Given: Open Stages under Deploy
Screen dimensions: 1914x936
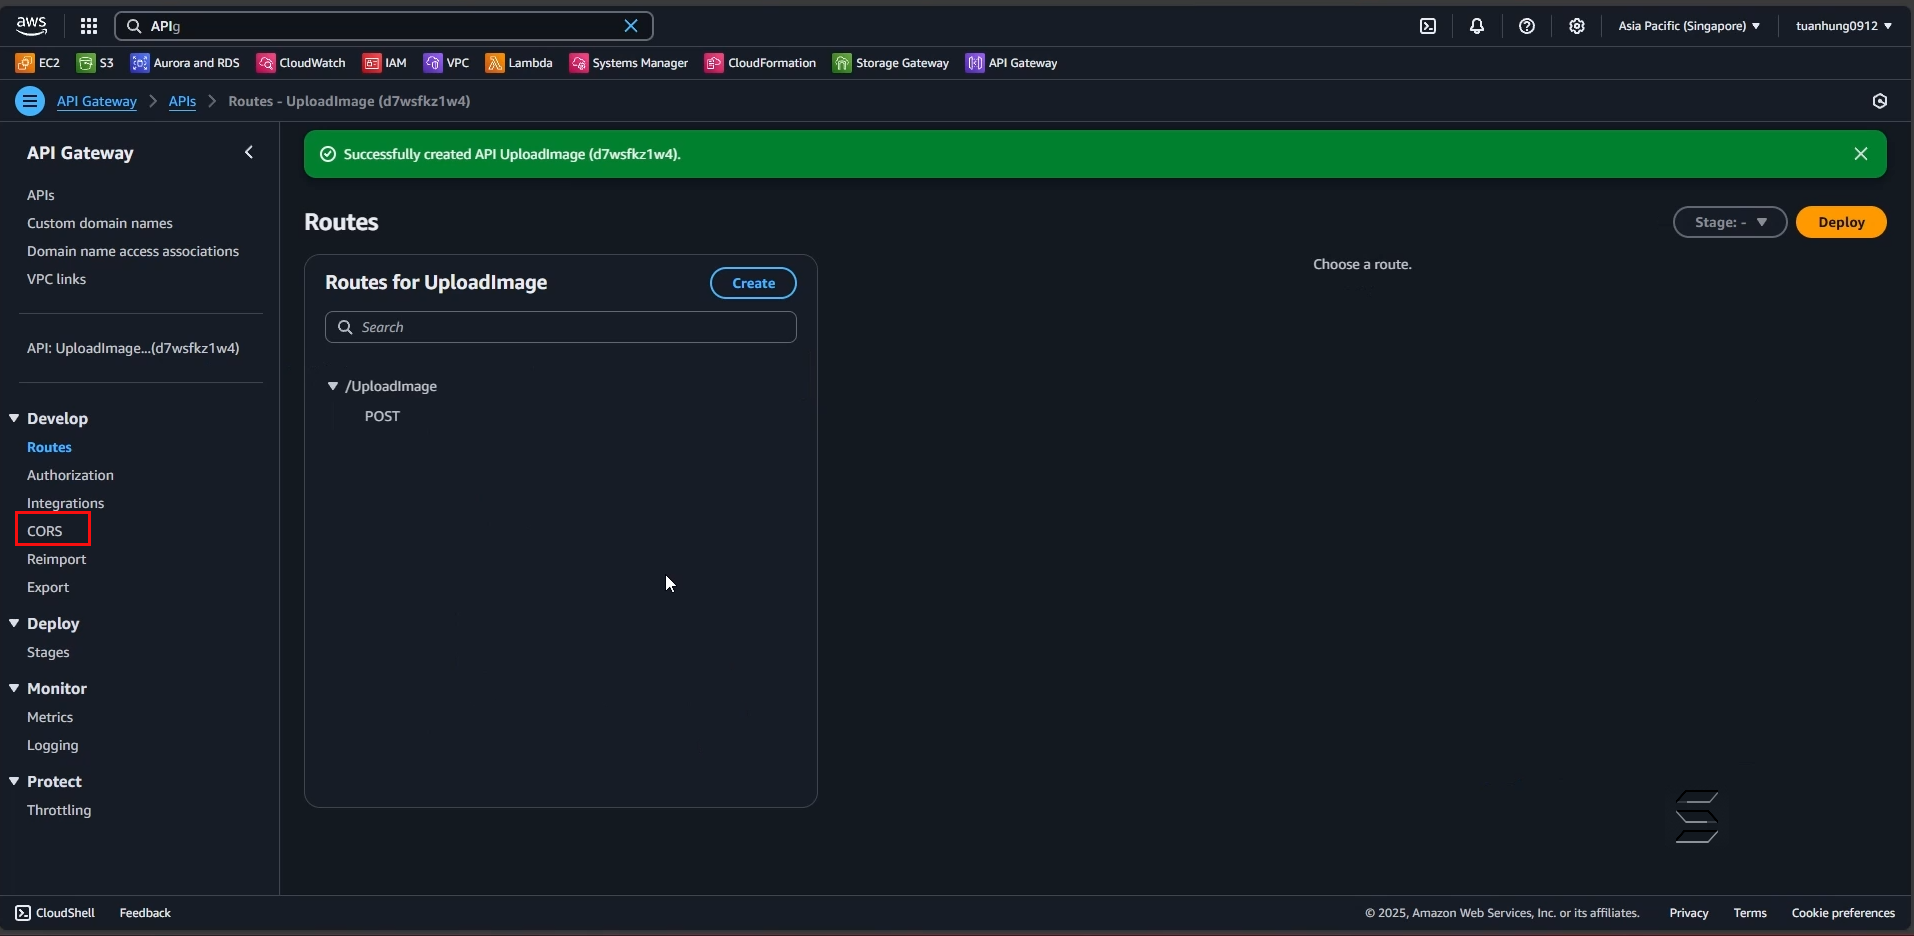Looking at the screenshot, I should pyautogui.click(x=48, y=652).
